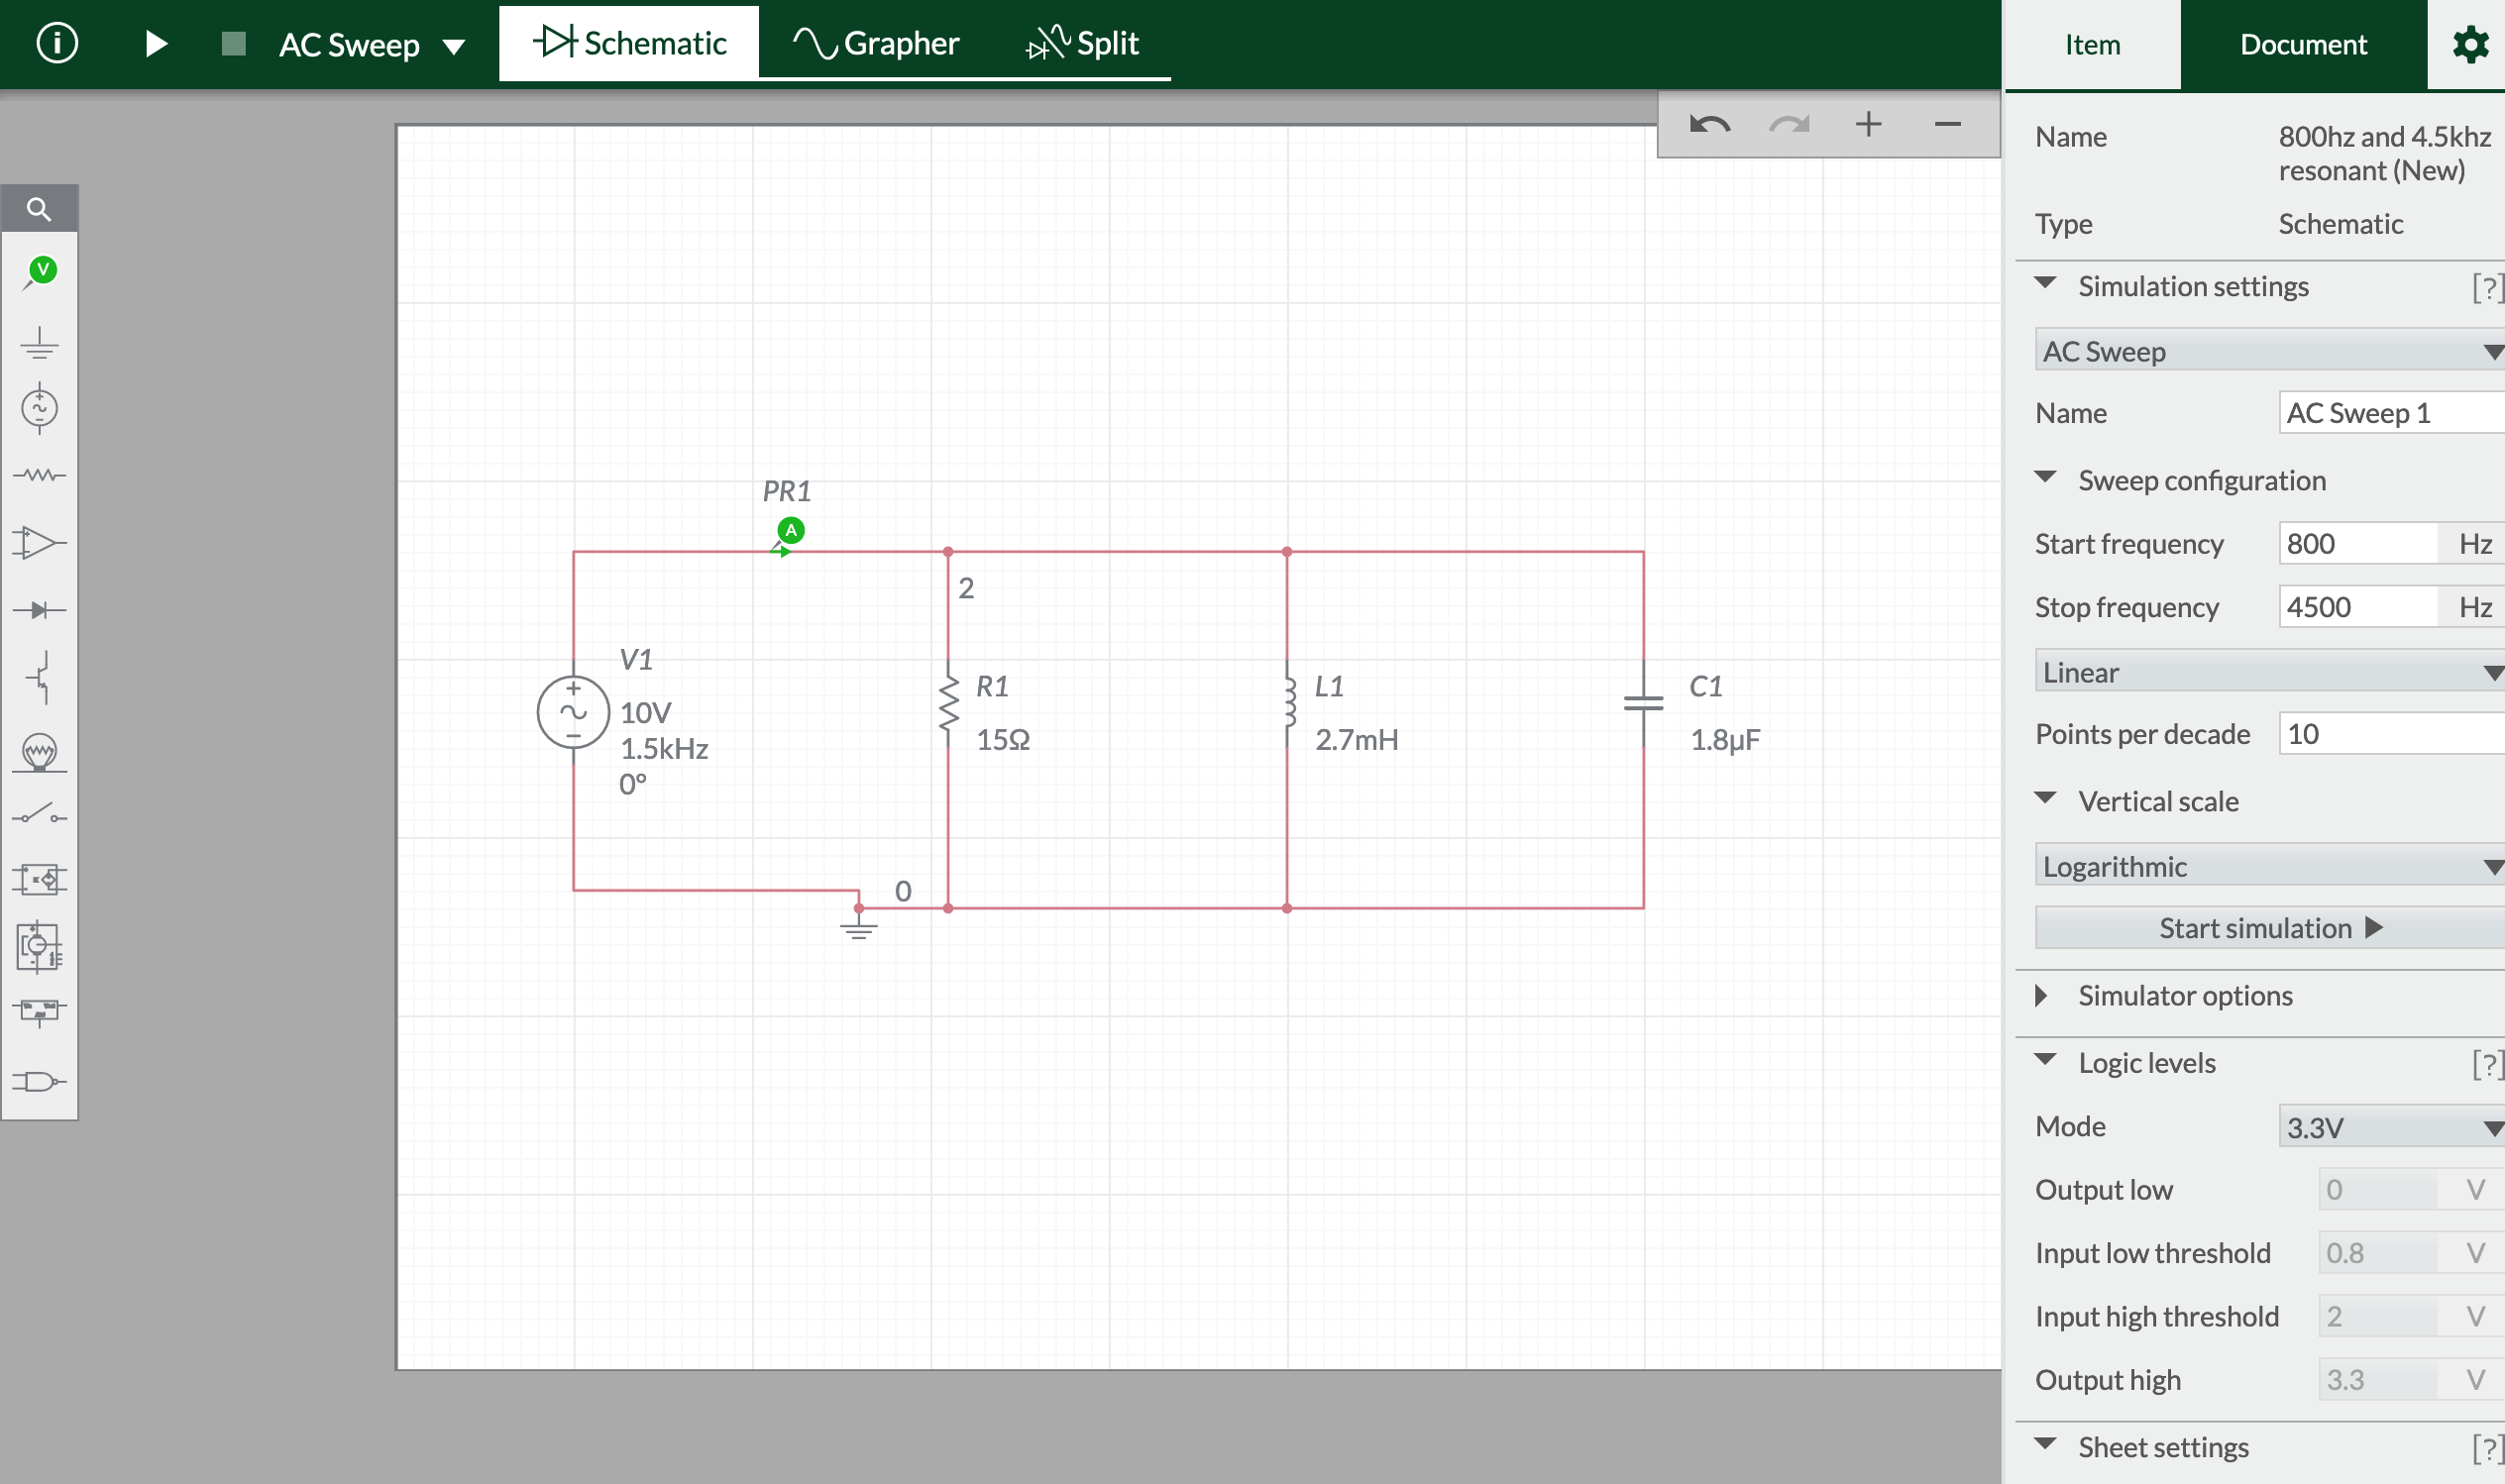
Task: Switch to the Grapher view
Action: 876,42
